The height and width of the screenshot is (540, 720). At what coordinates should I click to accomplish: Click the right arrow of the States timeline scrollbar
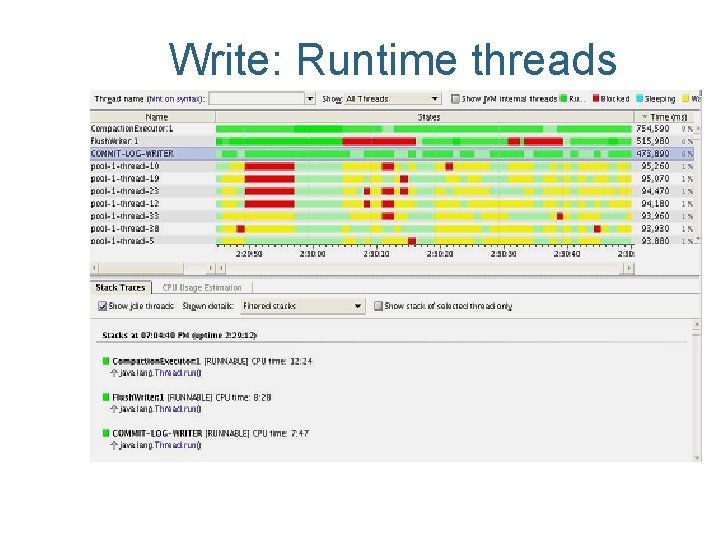tap(629, 268)
